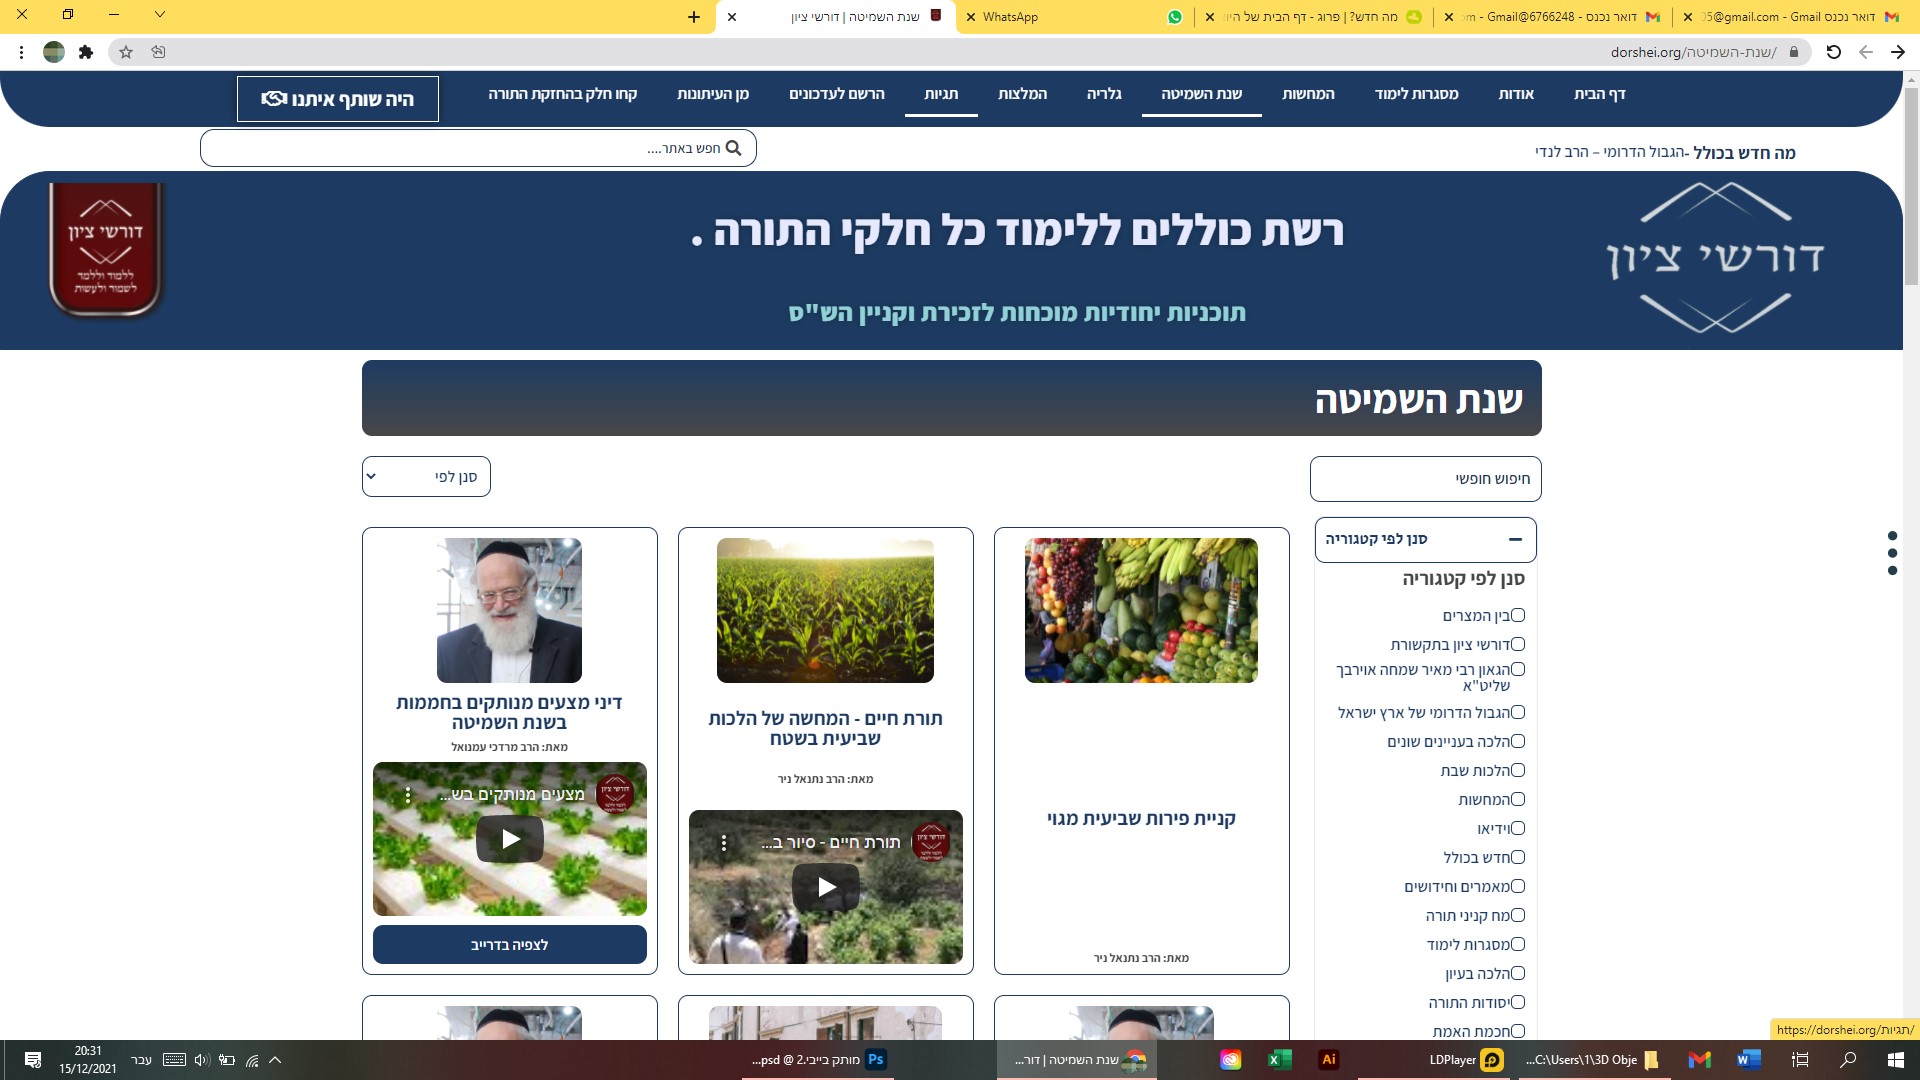
Task: Open a new browser tab
Action: pyautogui.click(x=694, y=17)
